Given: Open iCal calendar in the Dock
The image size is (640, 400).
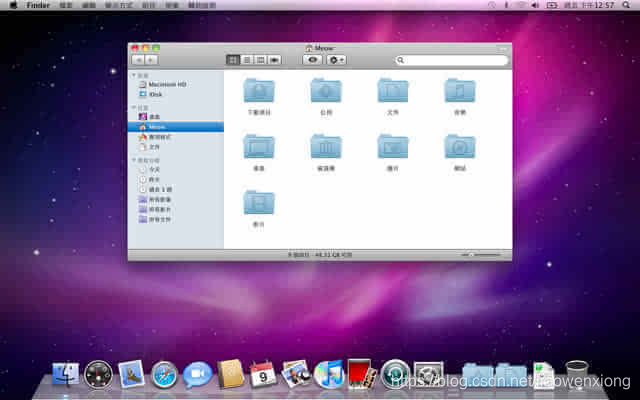Looking at the screenshot, I should click(x=263, y=374).
